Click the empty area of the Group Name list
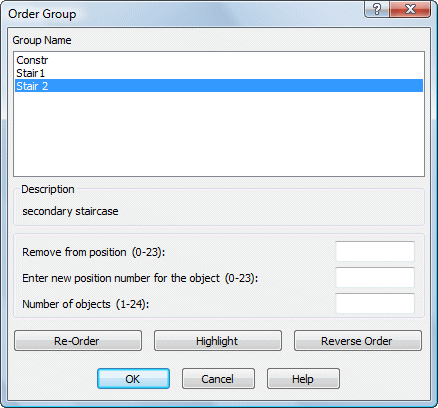Screen dimensions: 438x408 click(x=219, y=134)
